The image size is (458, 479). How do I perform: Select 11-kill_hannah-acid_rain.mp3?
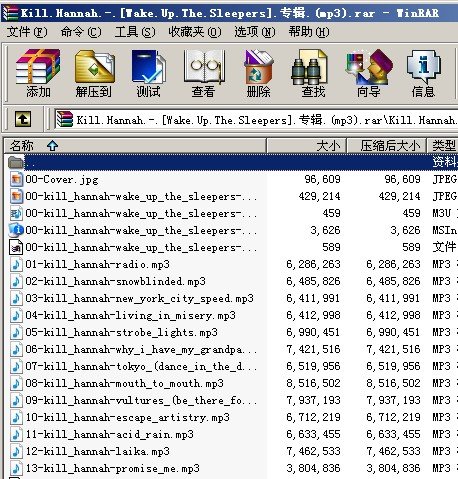(x=110, y=434)
